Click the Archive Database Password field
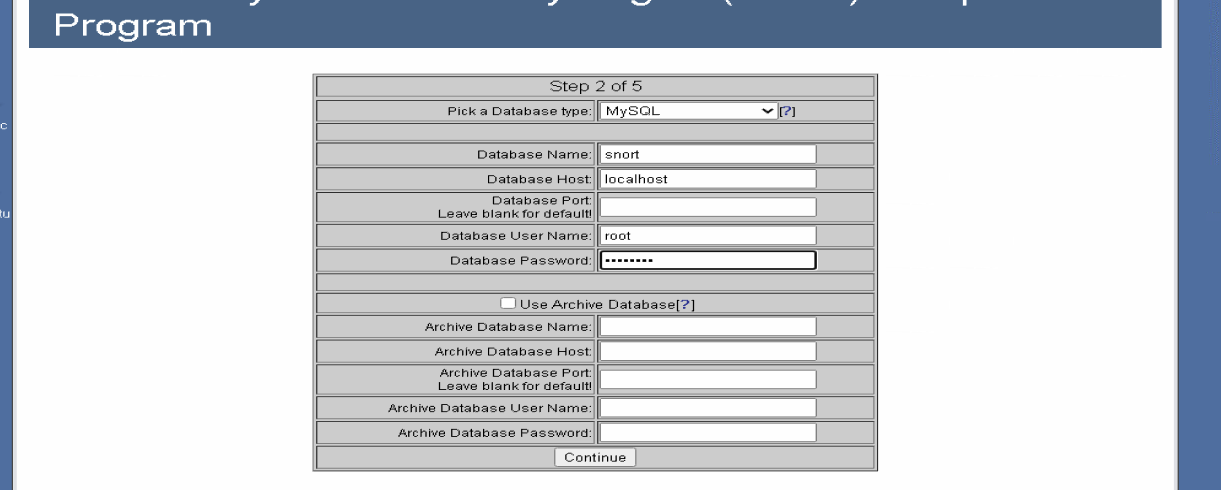 pos(708,433)
